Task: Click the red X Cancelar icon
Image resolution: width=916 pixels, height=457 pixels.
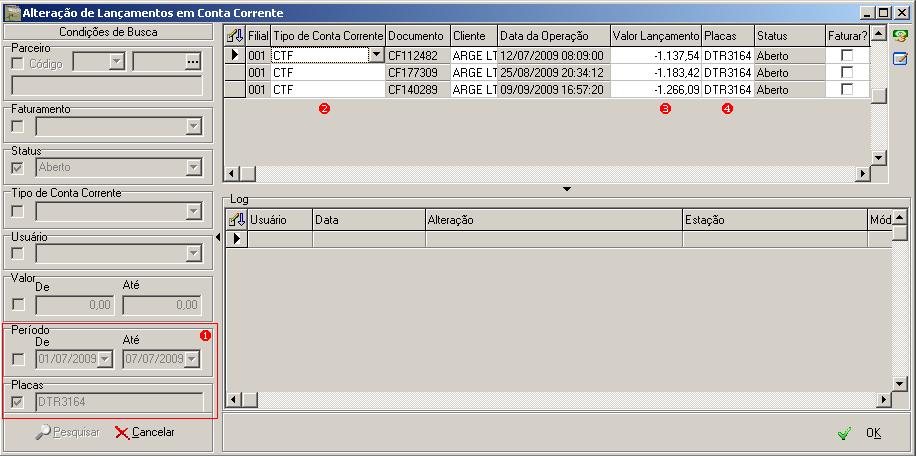Action: coord(122,432)
